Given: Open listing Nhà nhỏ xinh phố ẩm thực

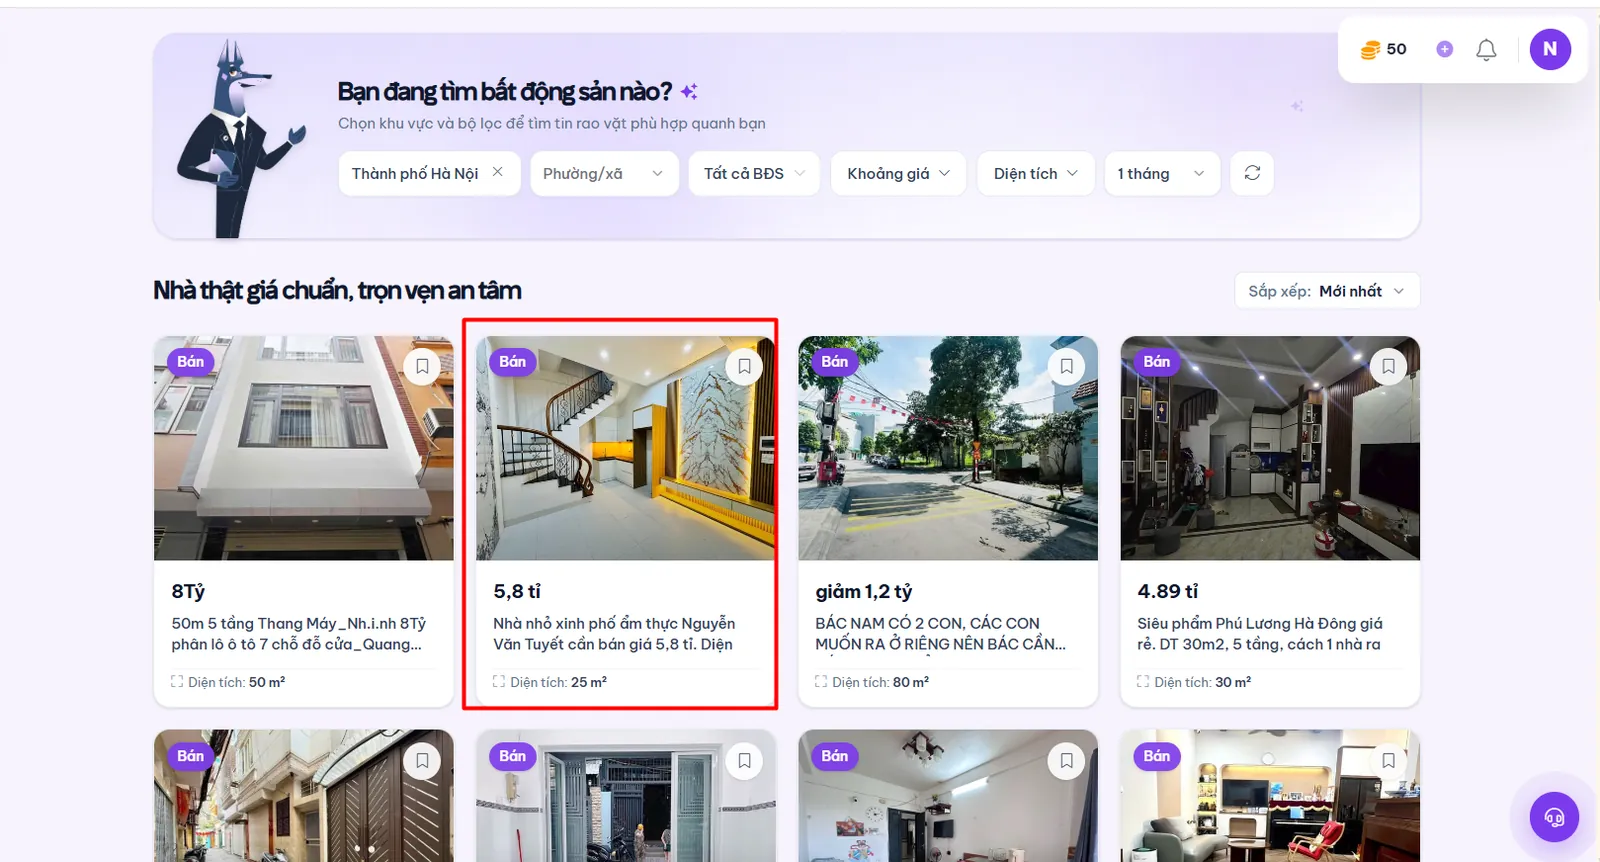Looking at the screenshot, I should click(614, 634).
